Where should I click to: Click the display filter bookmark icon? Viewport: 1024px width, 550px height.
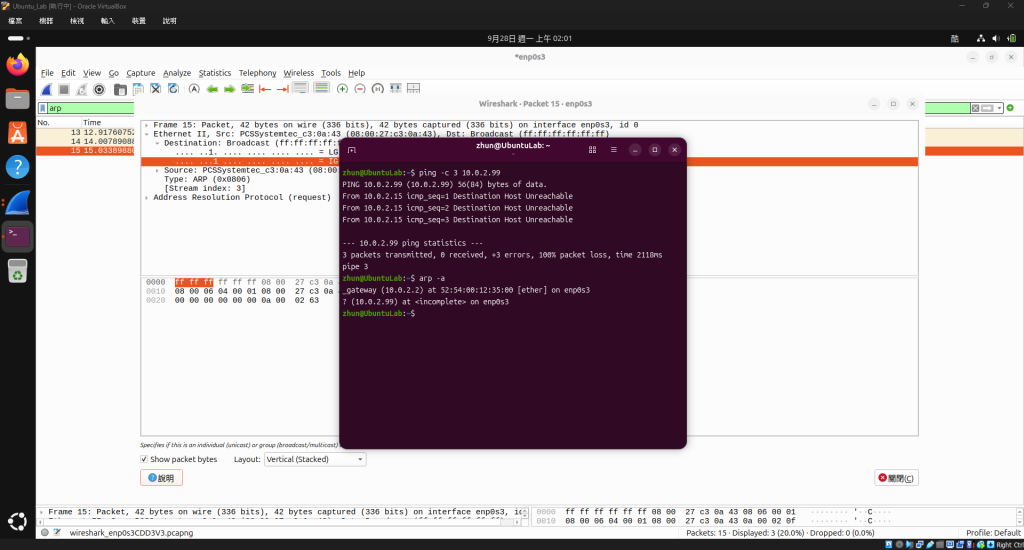coord(43,108)
